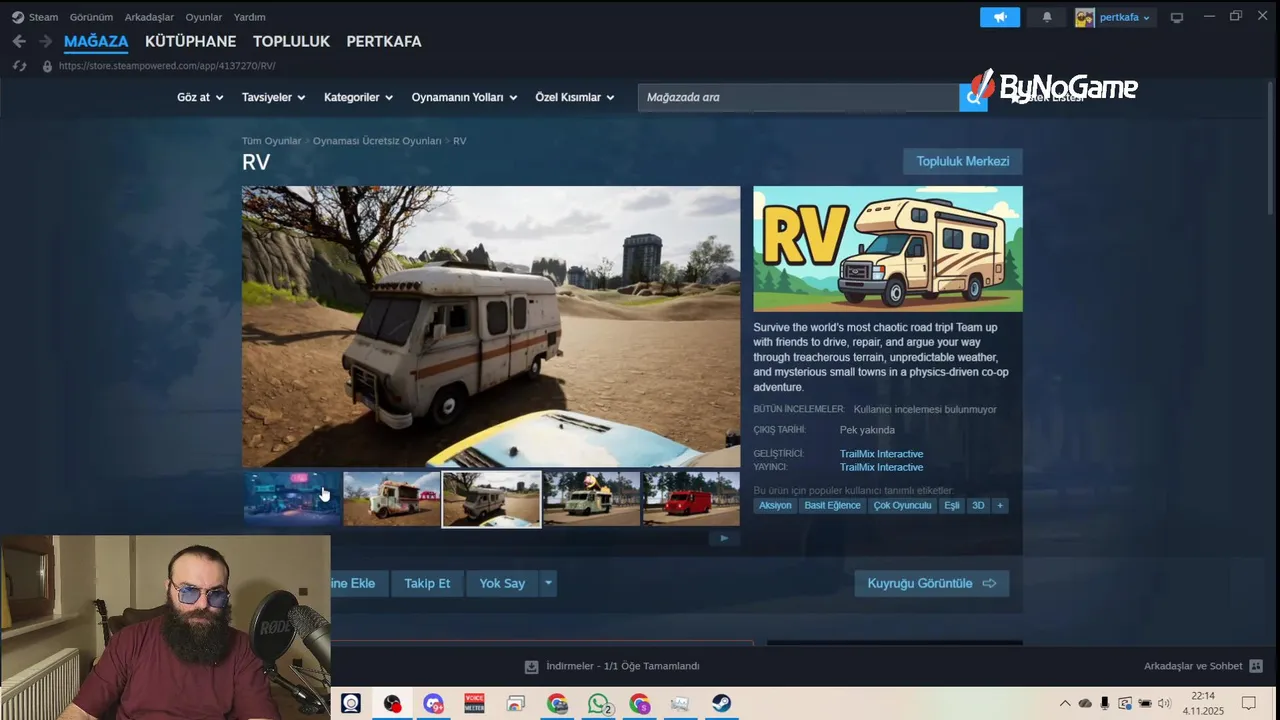Click Kuyruğu Görüntüle button

tap(931, 583)
